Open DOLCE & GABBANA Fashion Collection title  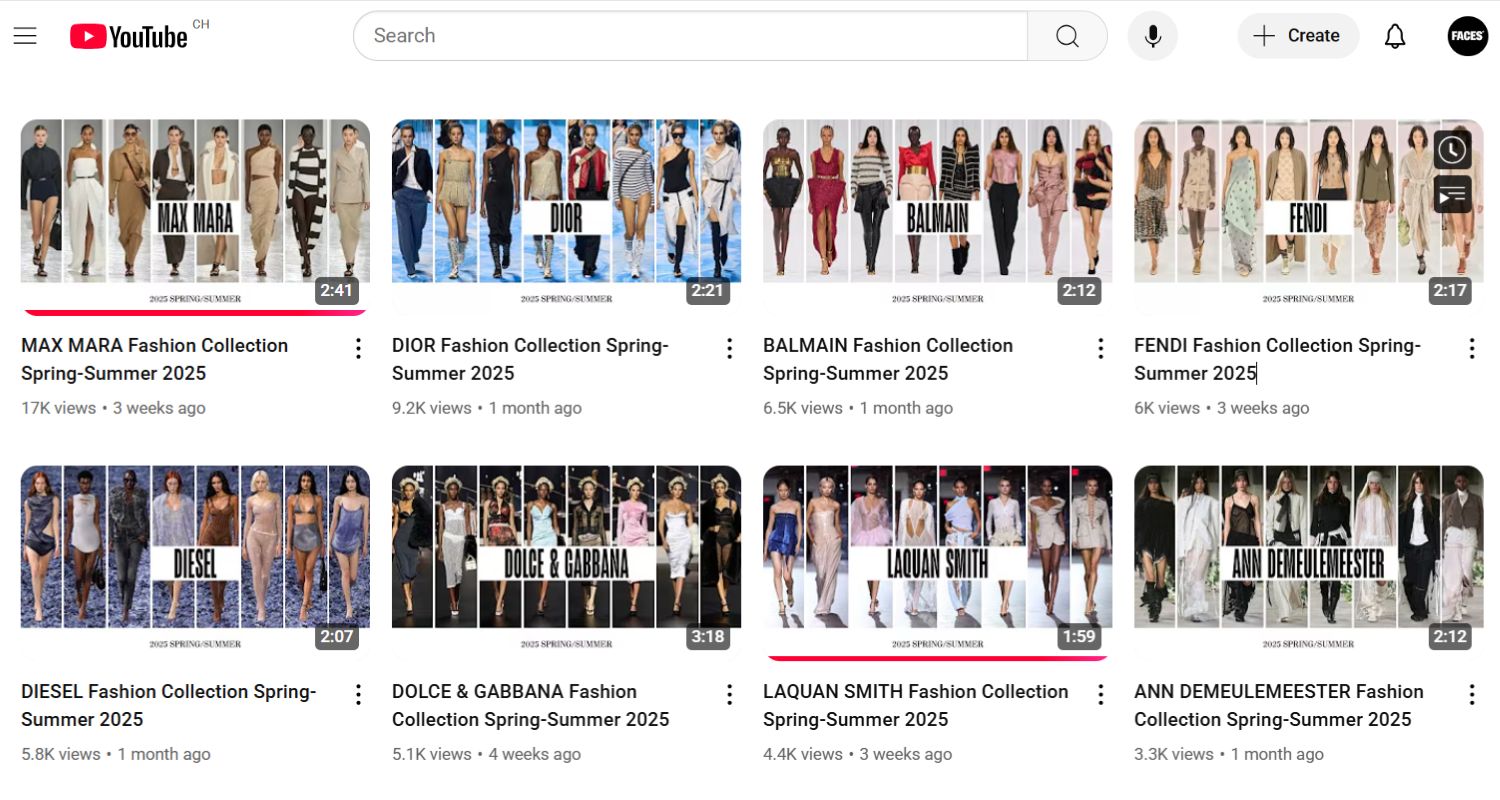click(530, 705)
